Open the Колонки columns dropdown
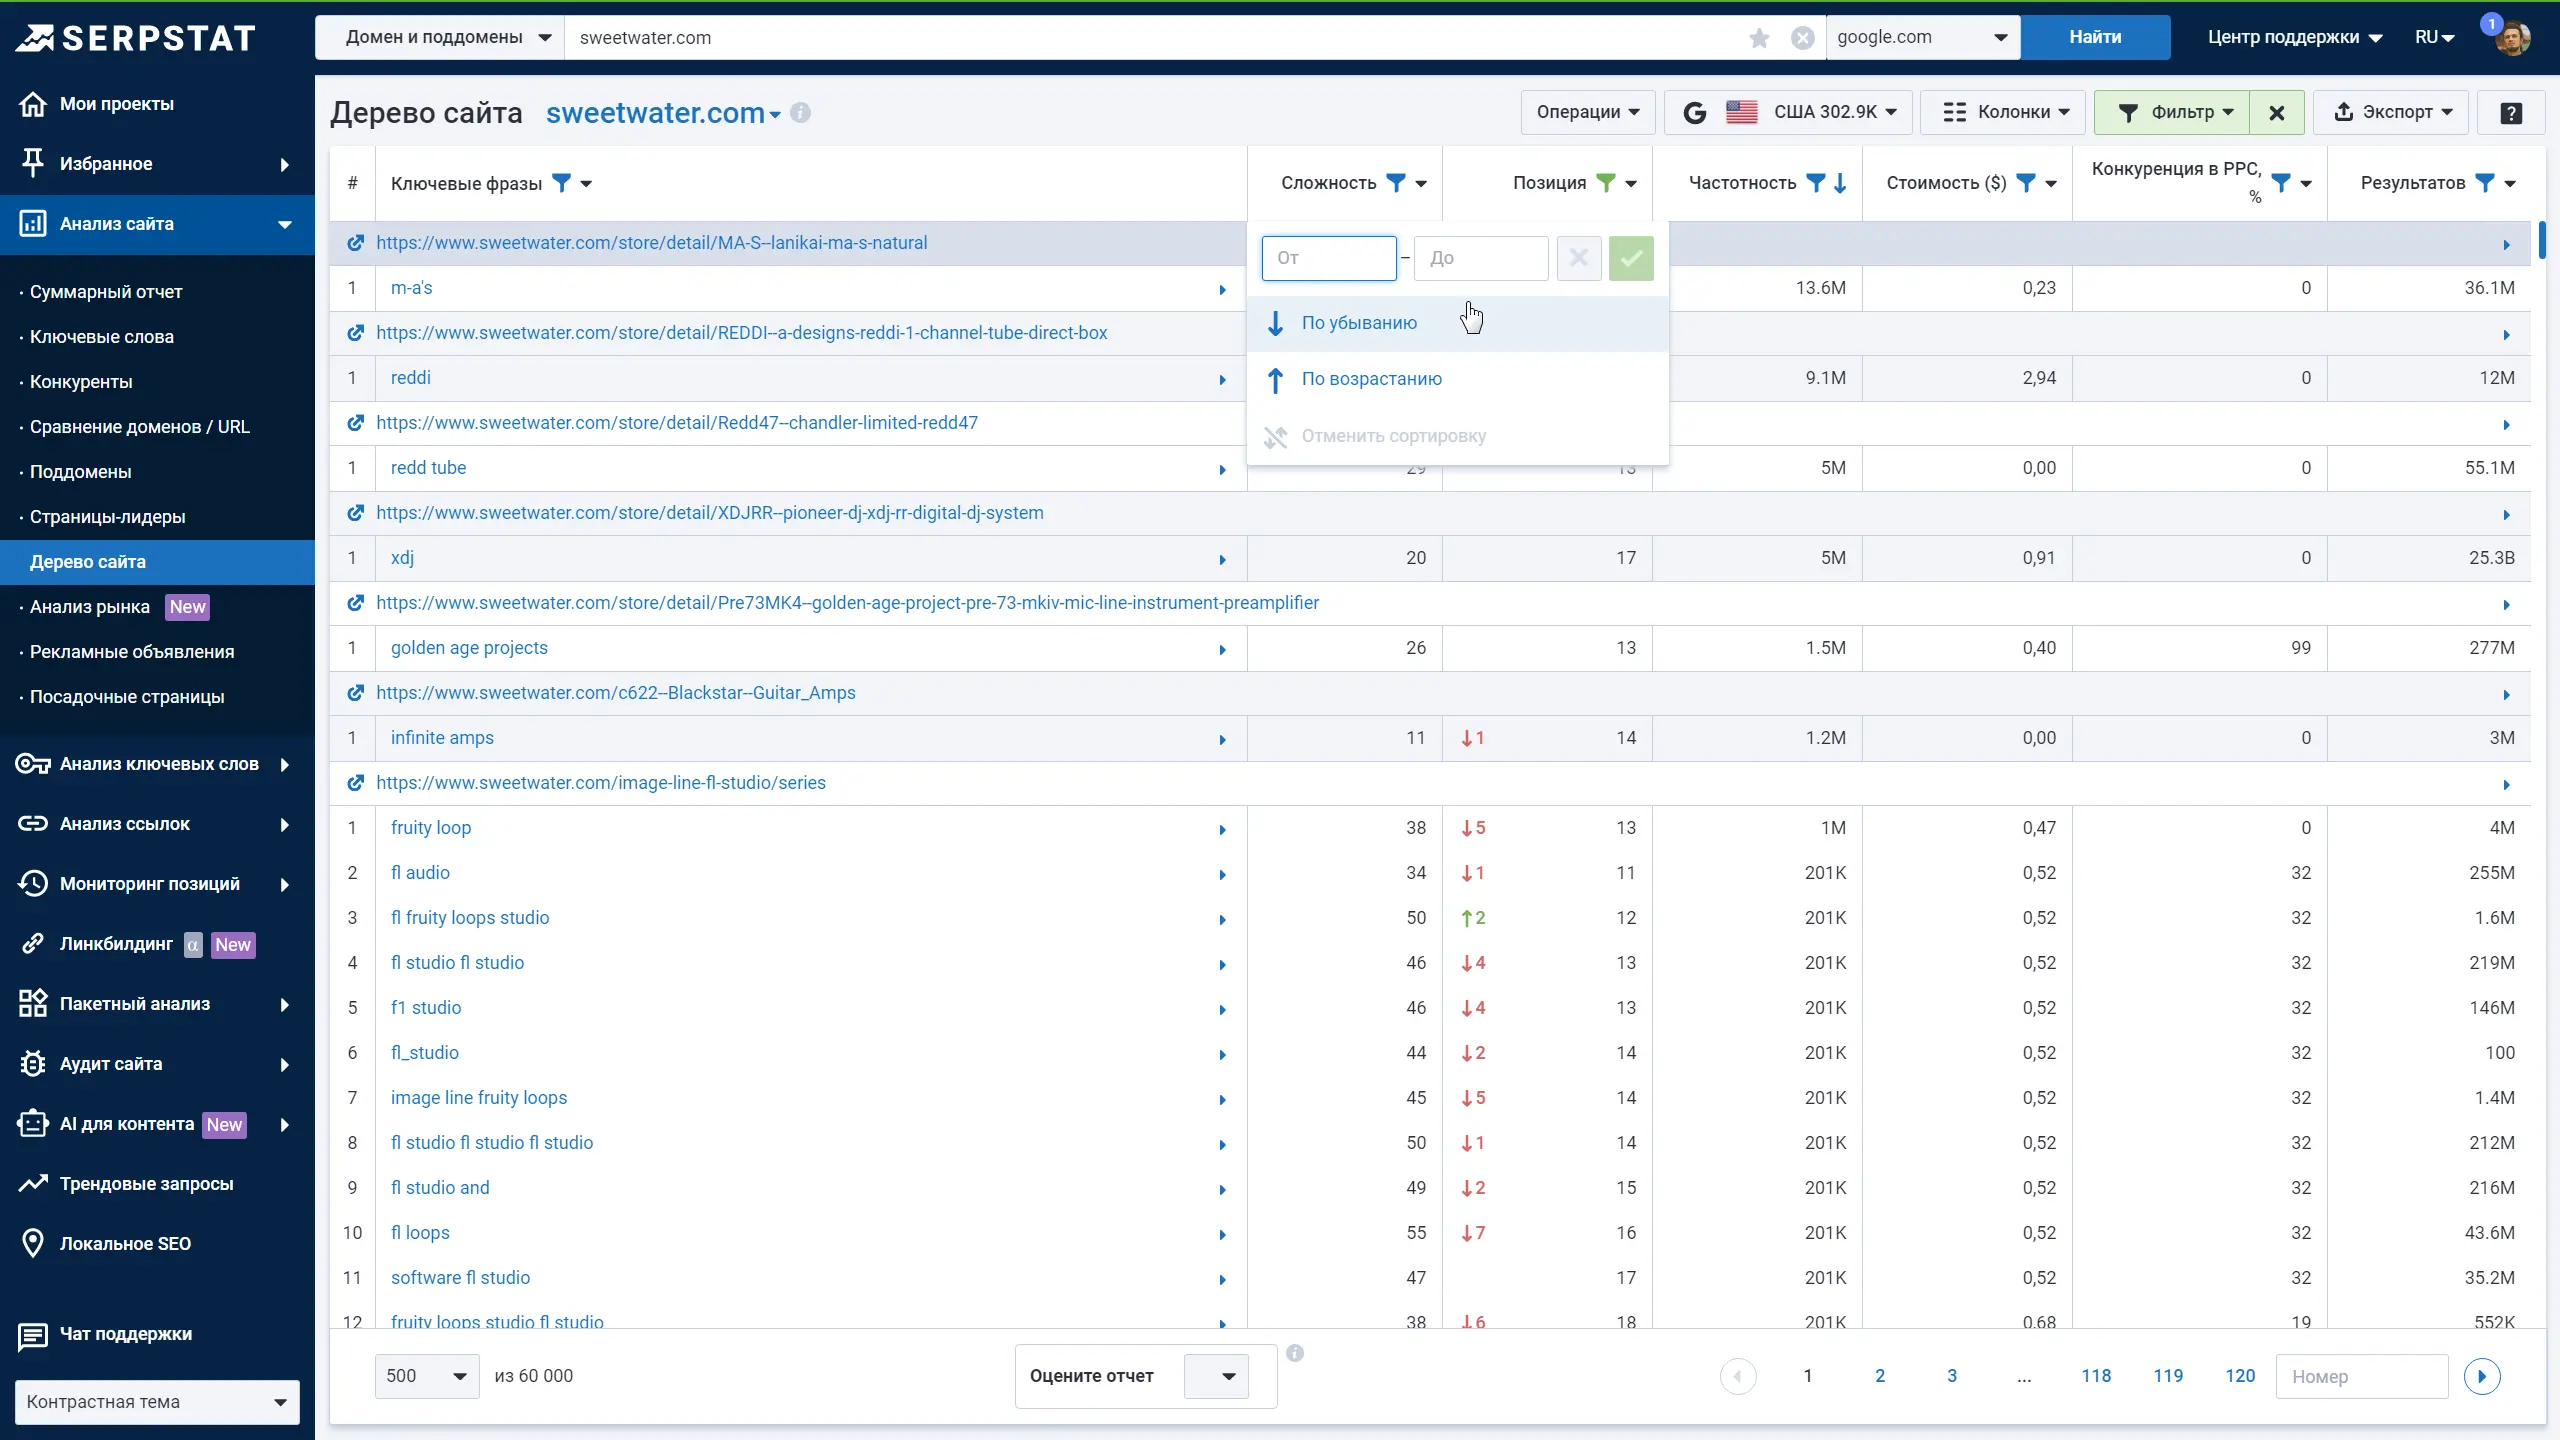The width and height of the screenshot is (2560, 1440). point(2005,113)
